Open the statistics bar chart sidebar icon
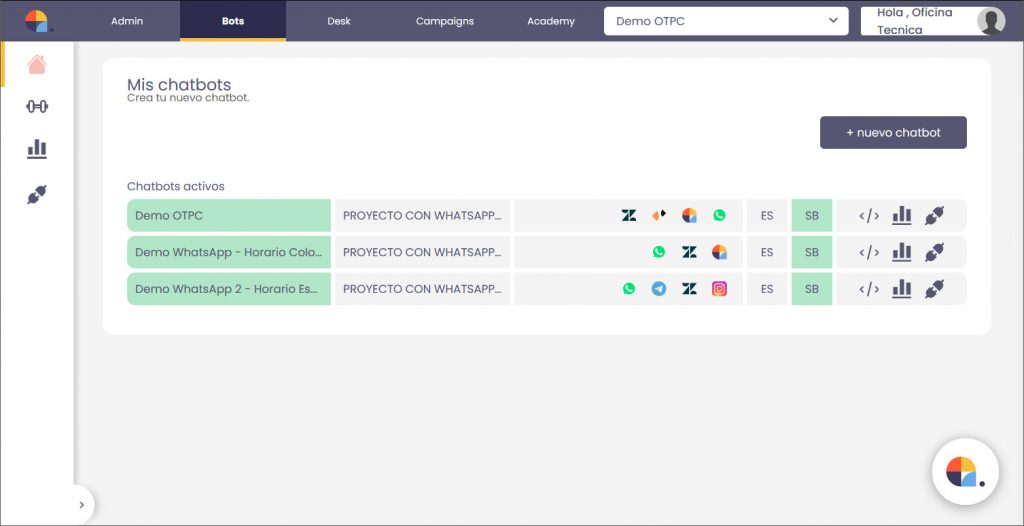This screenshot has width=1024, height=526. click(x=37, y=150)
